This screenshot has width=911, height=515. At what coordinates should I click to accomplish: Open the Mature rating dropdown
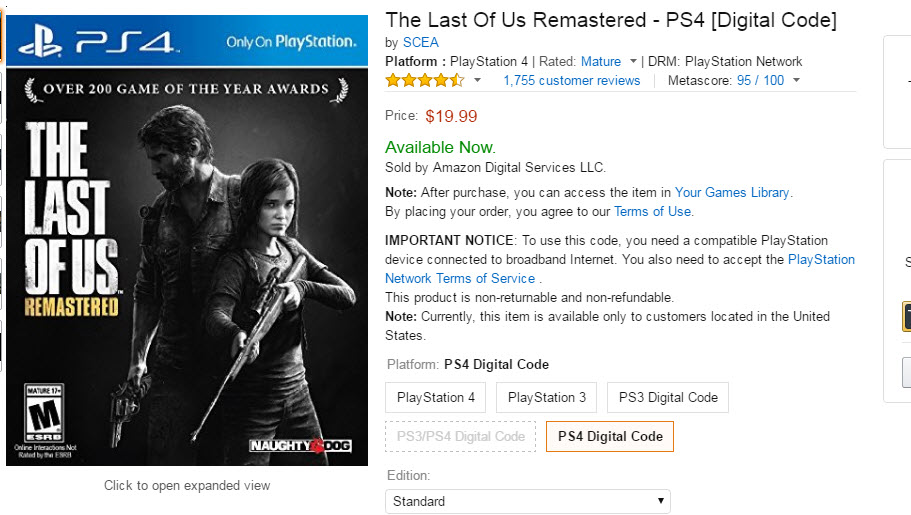pyautogui.click(x=634, y=62)
